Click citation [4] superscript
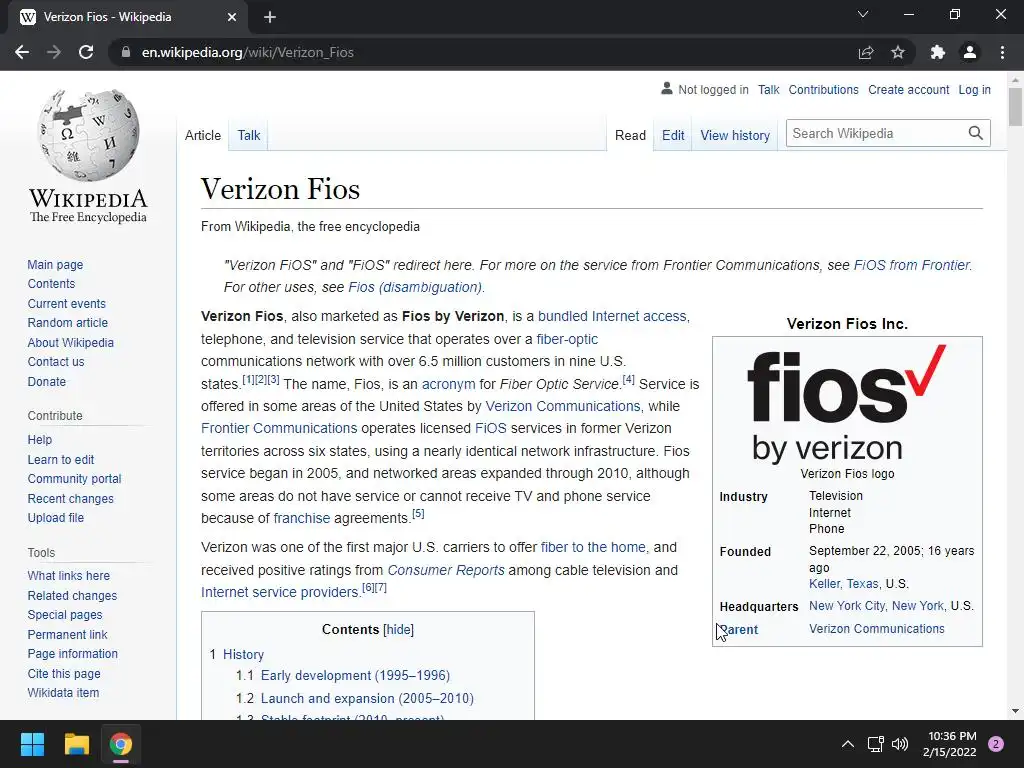Image resolution: width=1024 pixels, height=768 pixels. (x=628, y=379)
